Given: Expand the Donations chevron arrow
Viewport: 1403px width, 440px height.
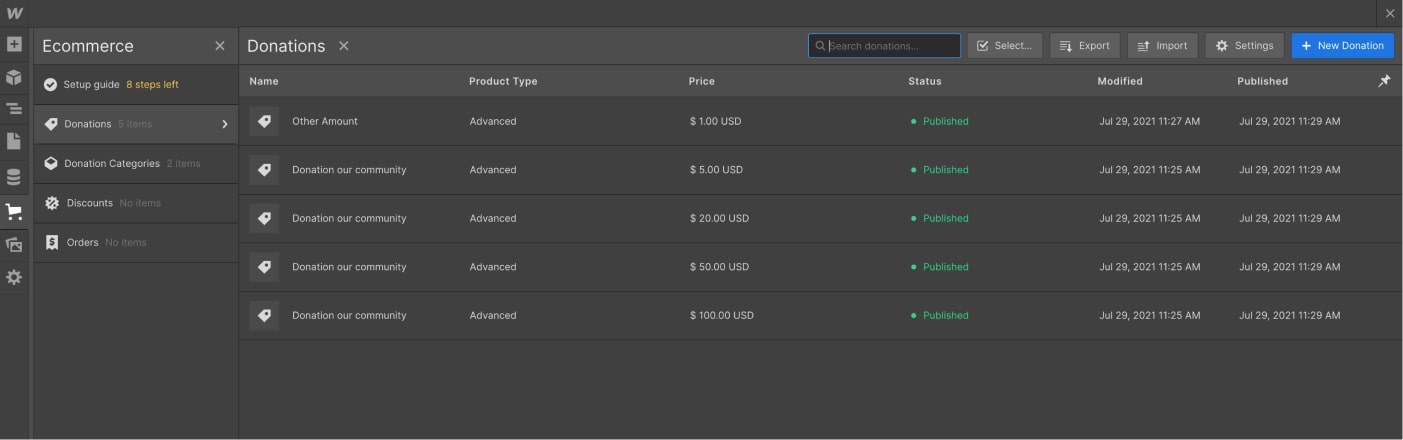Looking at the screenshot, I should [x=225, y=124].
